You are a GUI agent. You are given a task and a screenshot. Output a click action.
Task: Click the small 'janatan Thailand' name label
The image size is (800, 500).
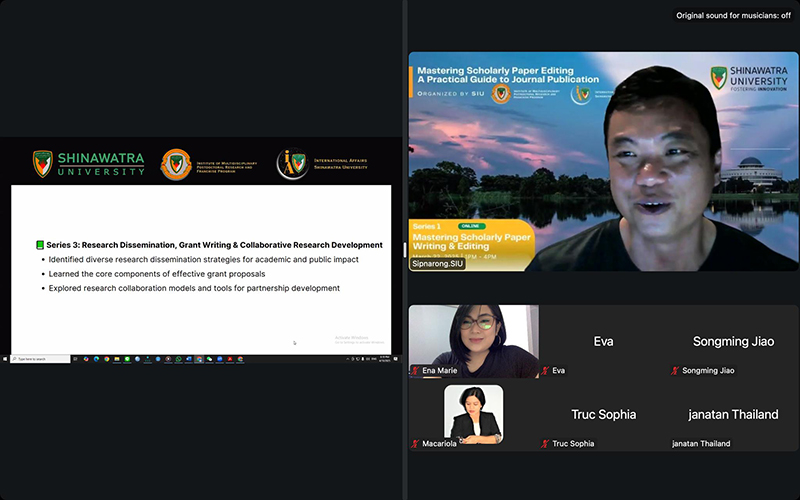click(701, 443)
